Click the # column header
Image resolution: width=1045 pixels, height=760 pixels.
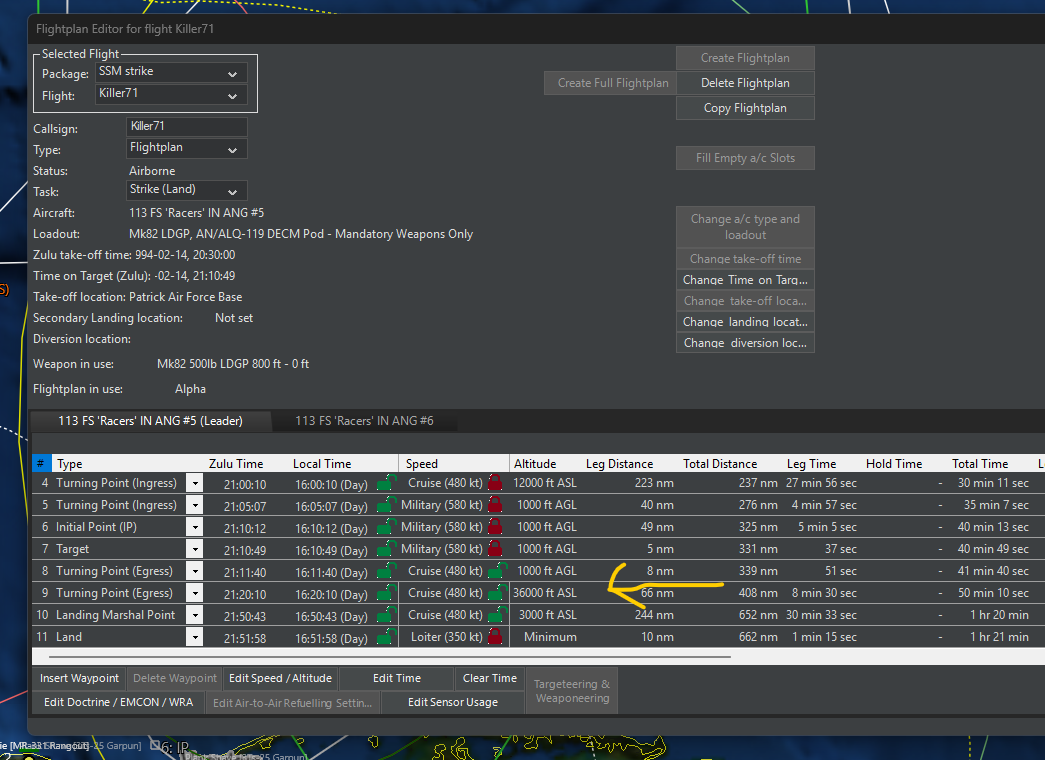pyautogui.click(x=41, y=463)
